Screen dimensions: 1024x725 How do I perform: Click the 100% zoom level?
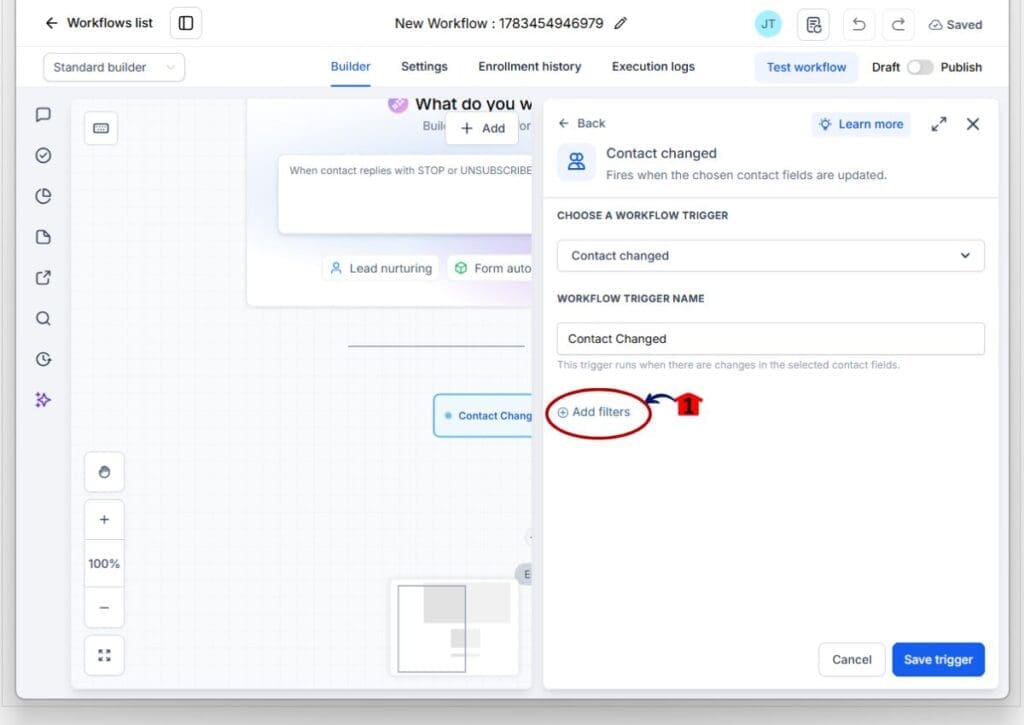click(104, 564)
